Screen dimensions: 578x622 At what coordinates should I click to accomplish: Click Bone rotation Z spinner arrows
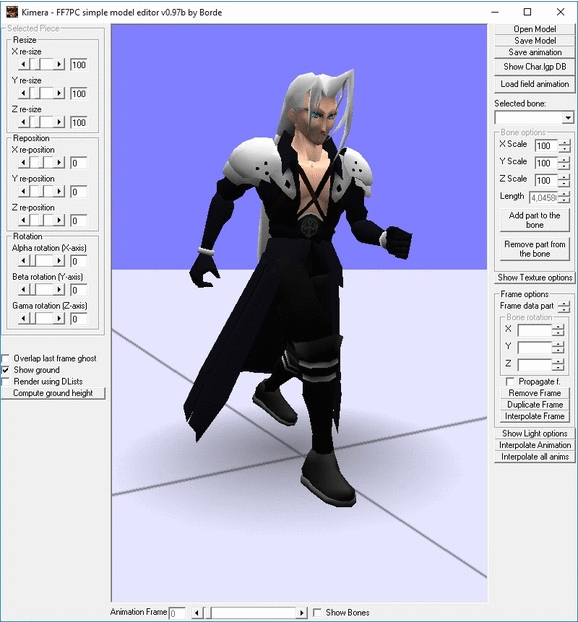click(558, 365)
